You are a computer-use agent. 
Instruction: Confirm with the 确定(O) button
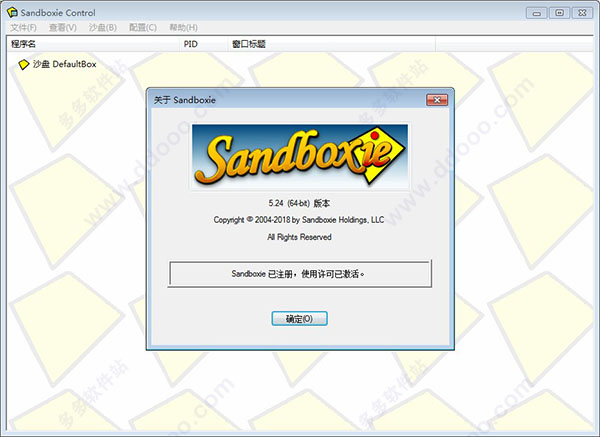click(299, 318)
